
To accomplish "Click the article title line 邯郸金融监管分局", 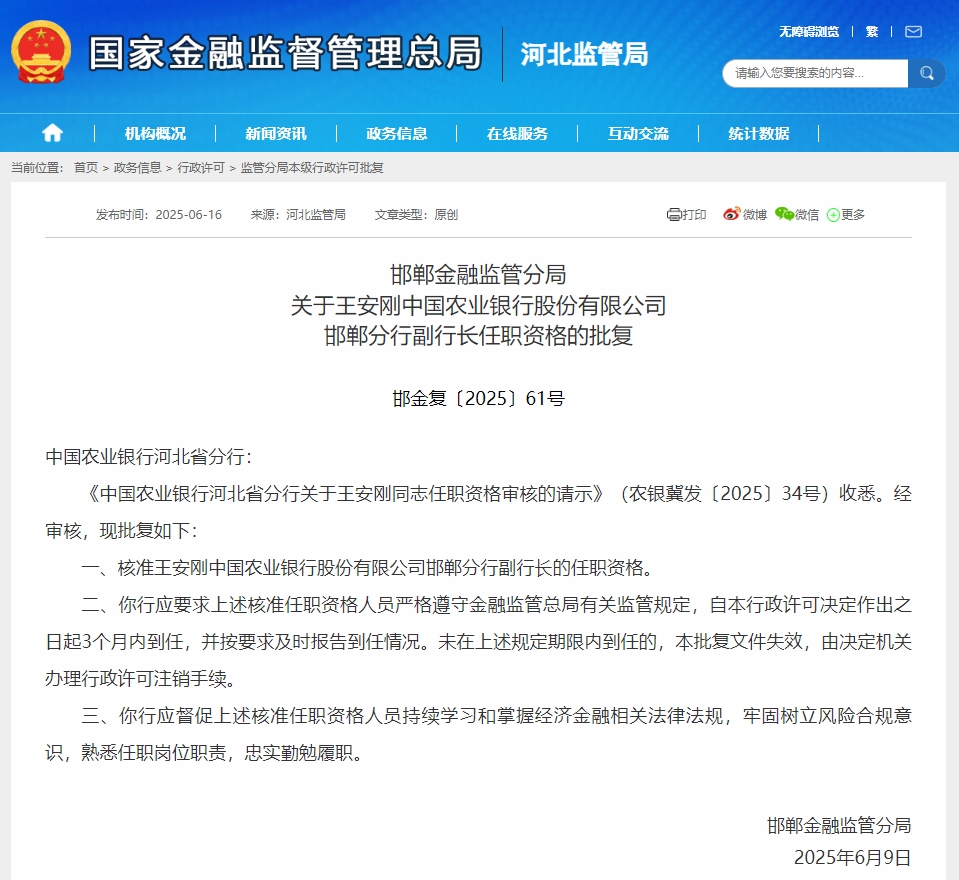I will 478,275.
